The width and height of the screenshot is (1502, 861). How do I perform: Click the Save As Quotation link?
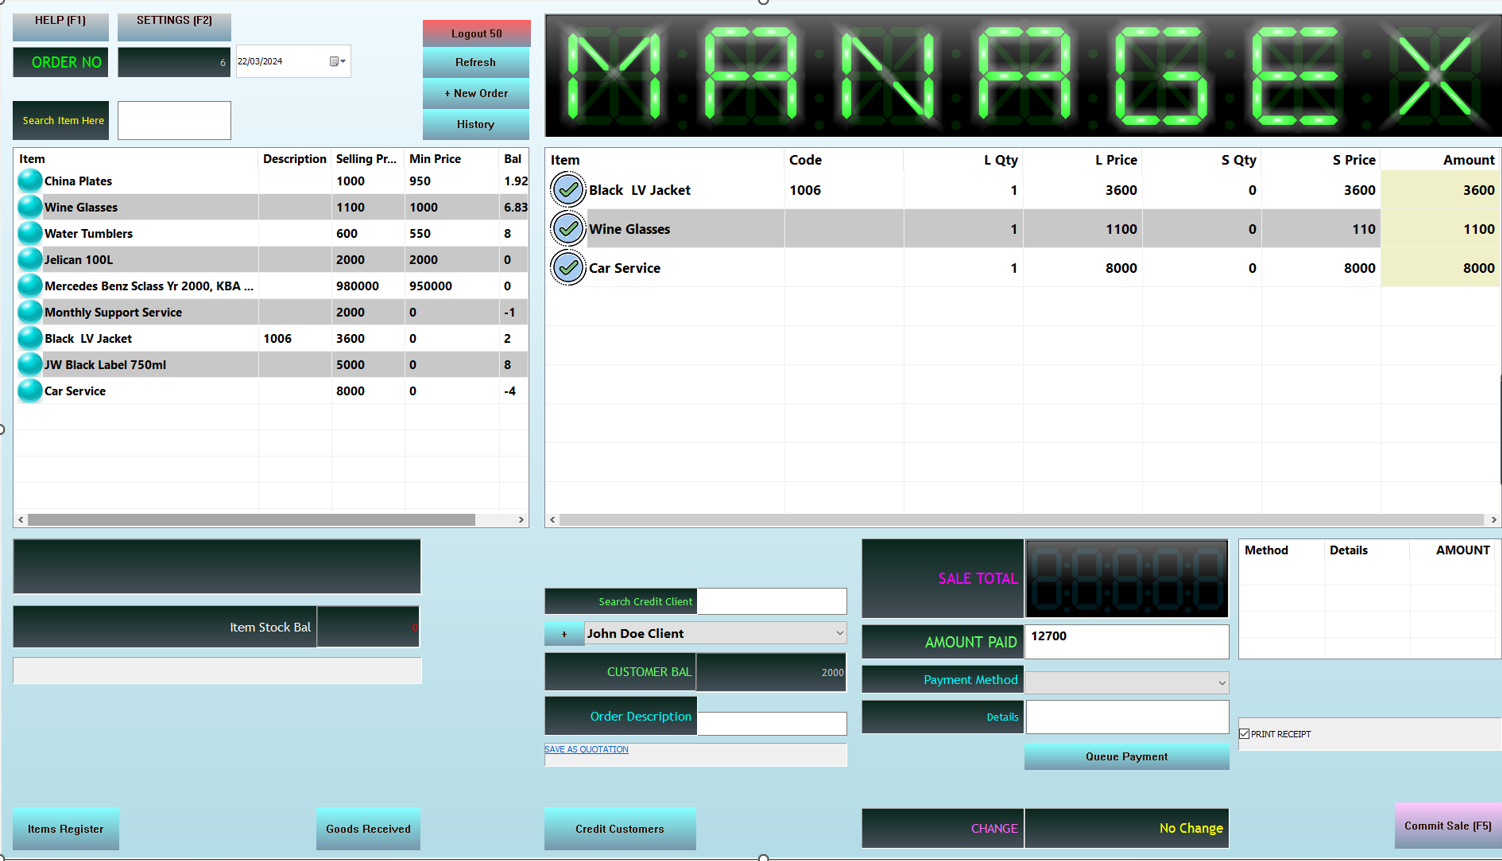point(586,749)
